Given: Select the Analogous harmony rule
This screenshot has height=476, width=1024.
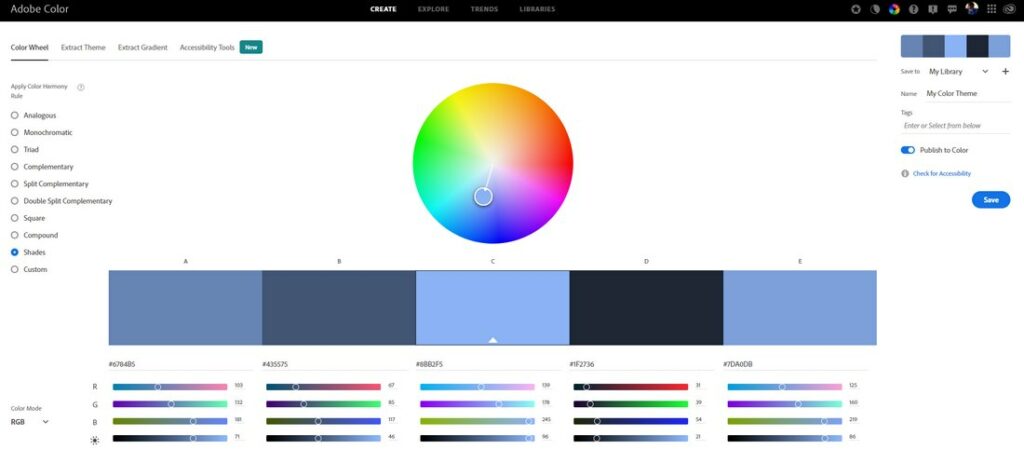Looking at the screenshot, I should pyautogui.click(x=15, y=115).
